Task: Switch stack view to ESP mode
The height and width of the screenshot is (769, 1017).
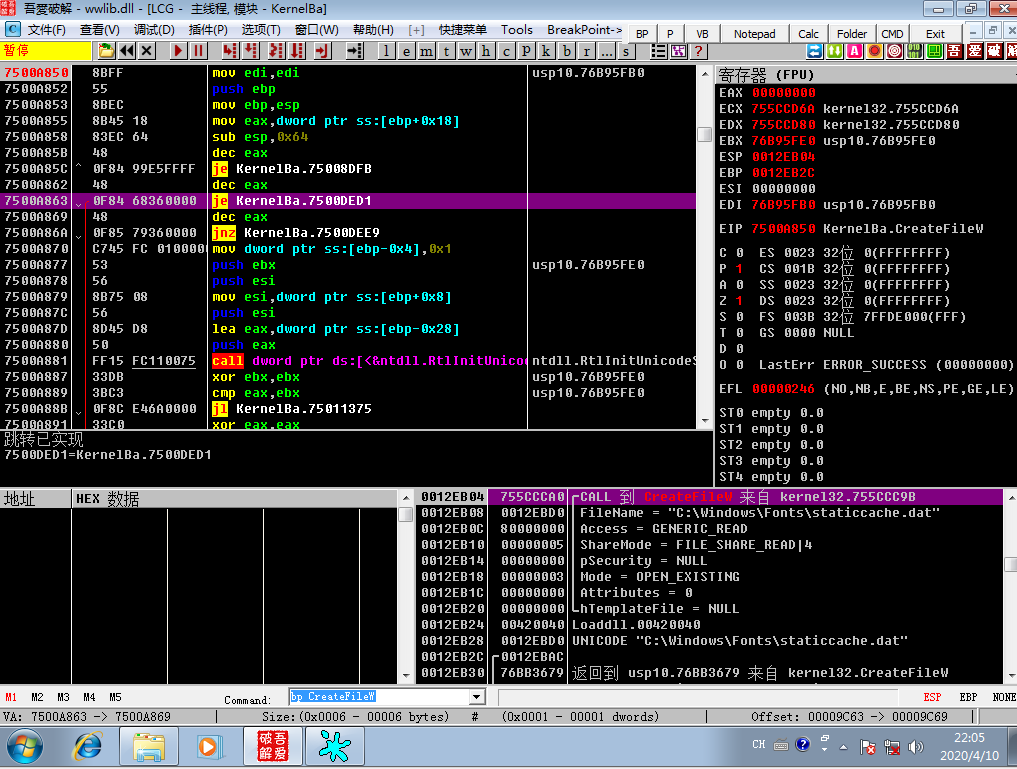Action: (932, 697)
